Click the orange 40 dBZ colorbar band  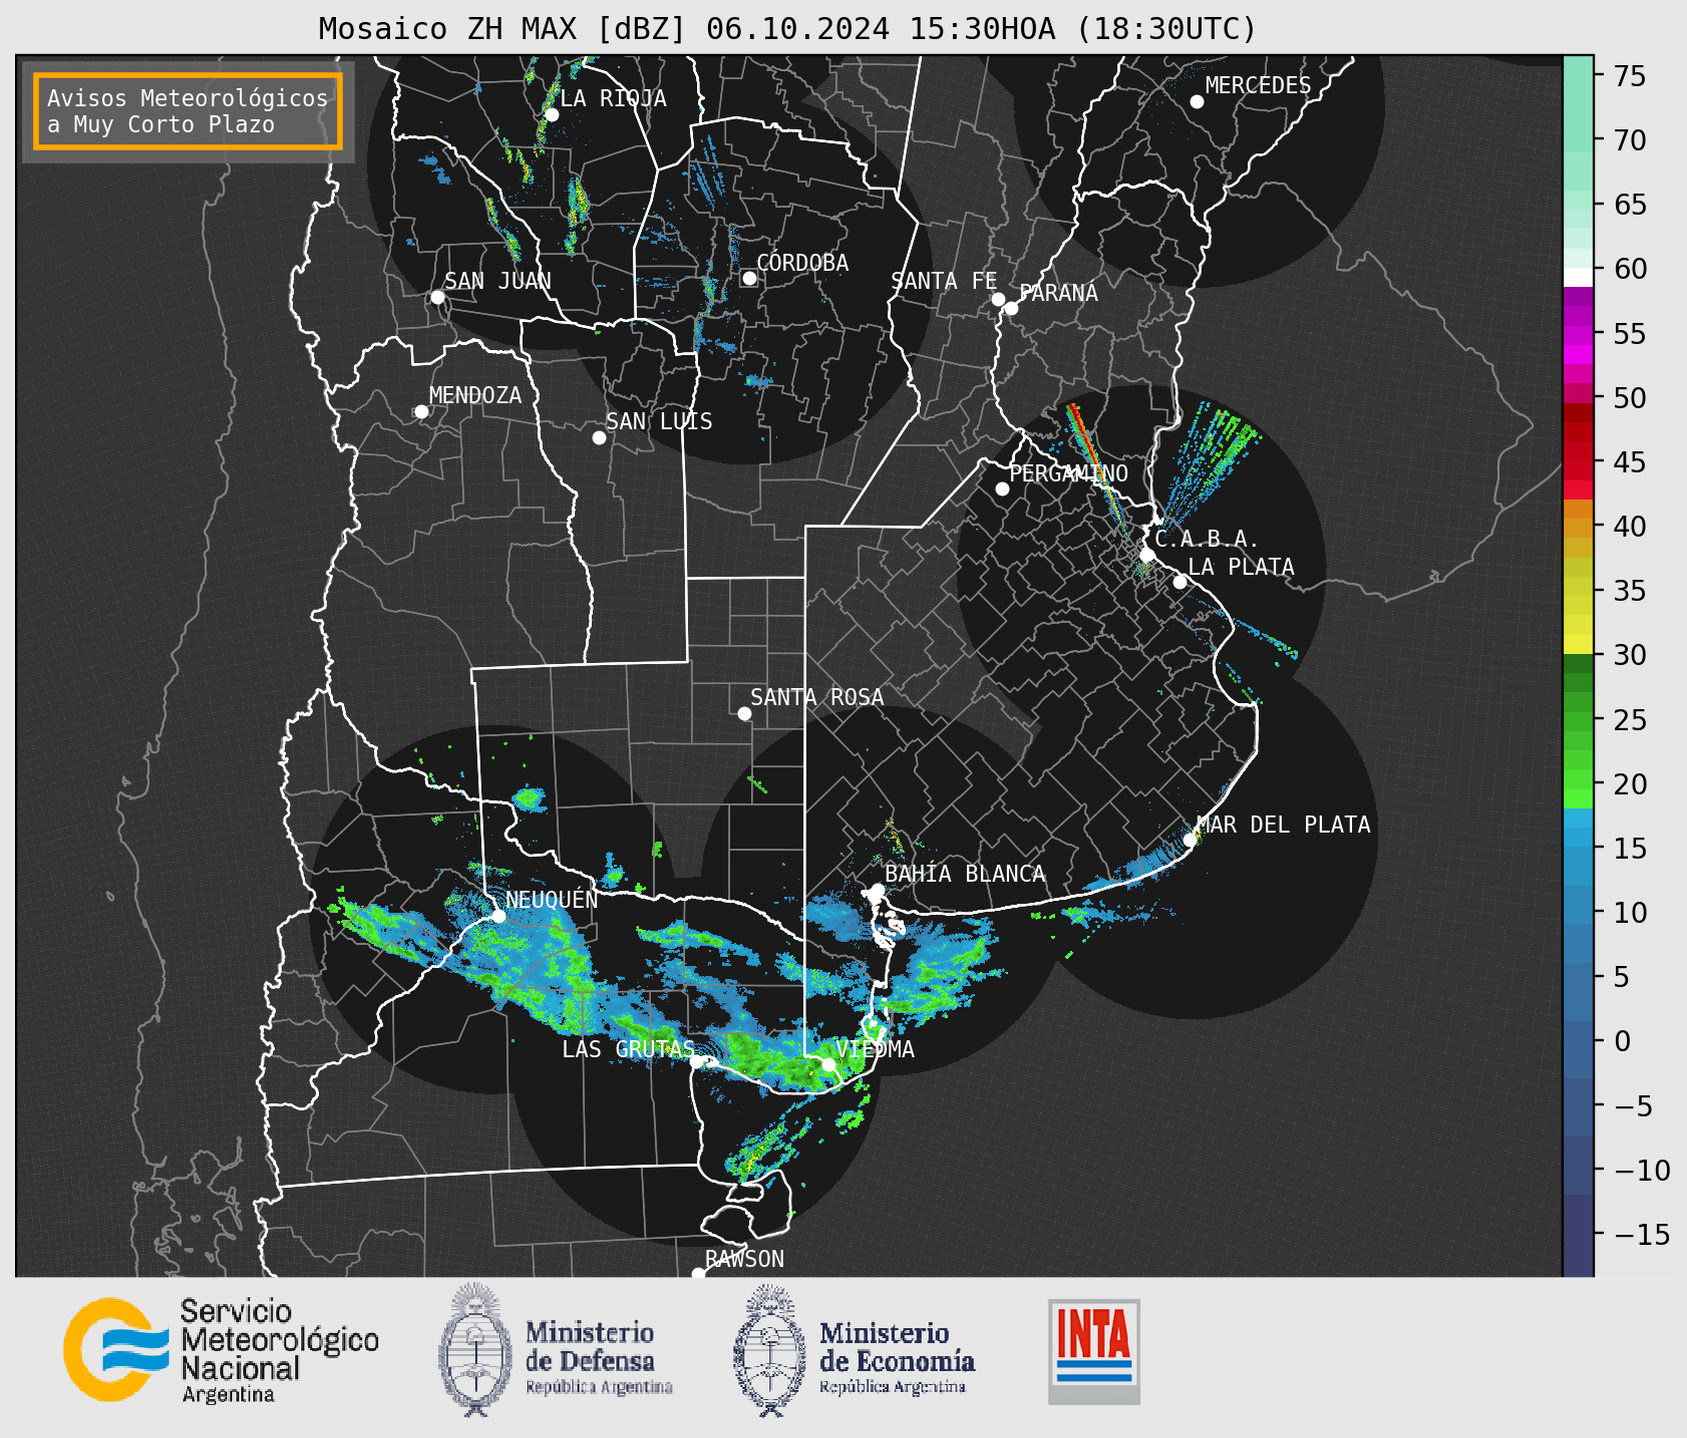[x=1578, y=527]
